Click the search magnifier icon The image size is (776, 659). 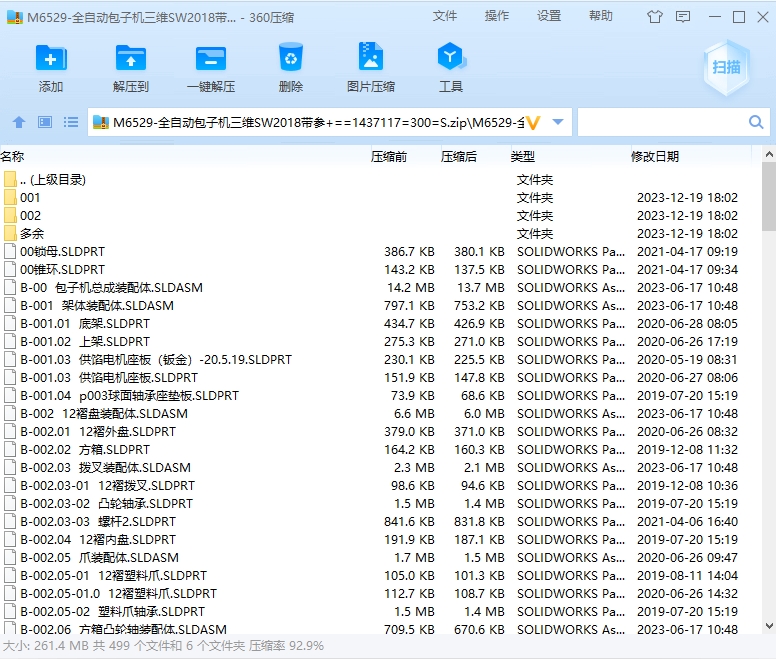pyautogui.click(x=756, y=122)
